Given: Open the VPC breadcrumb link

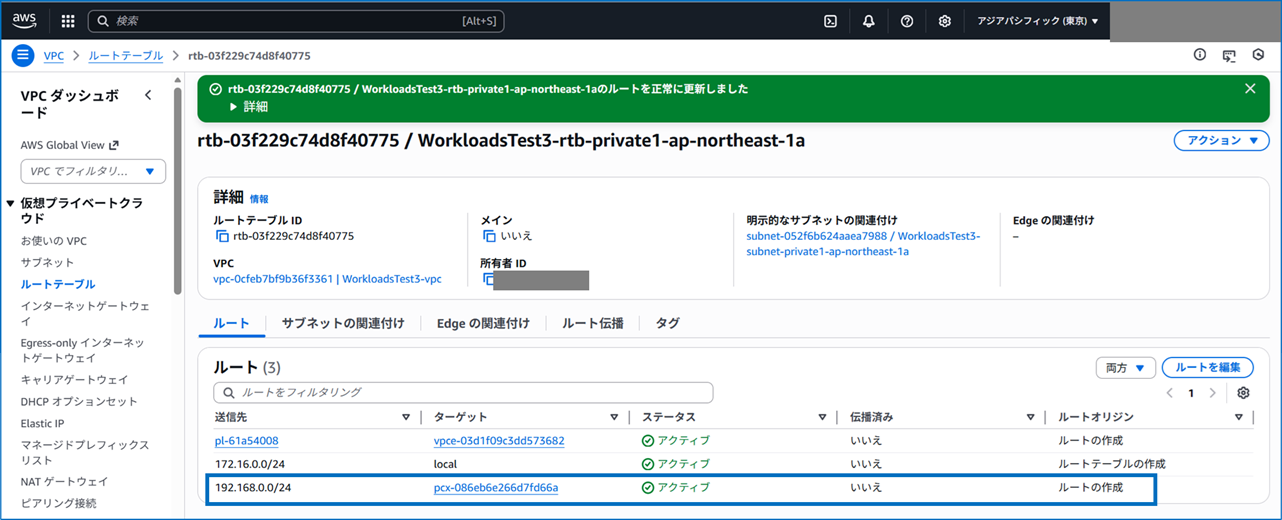Looking at the screenshot, I should [53, 55].
